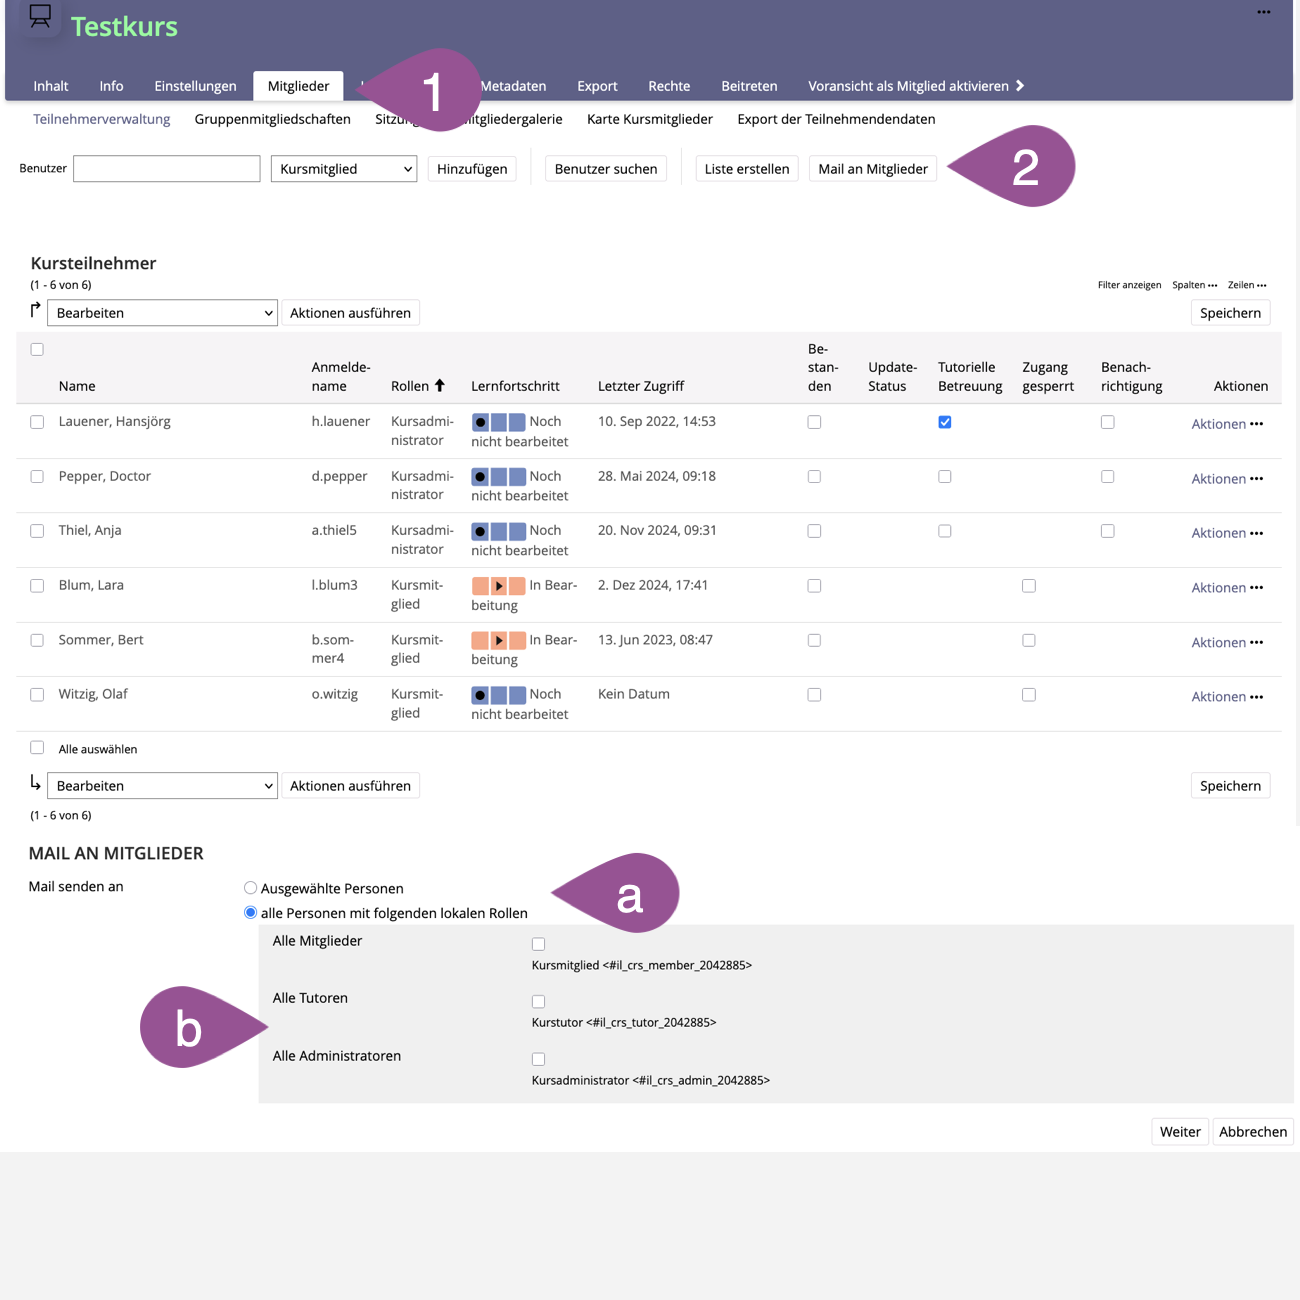Open Zeilen row options dots

[x=1262, y=285]
